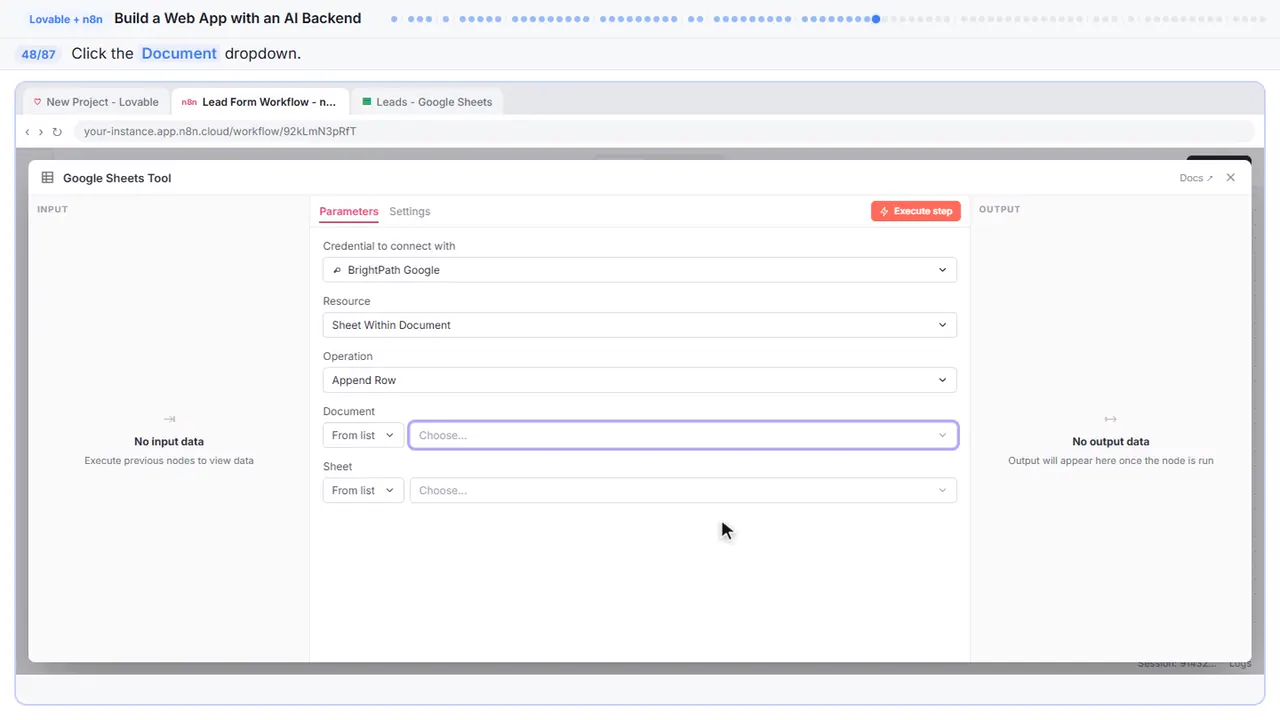1280x720 pixels.
Task: Open the Sheet Choose... dropdown
Action: point(683,490)
